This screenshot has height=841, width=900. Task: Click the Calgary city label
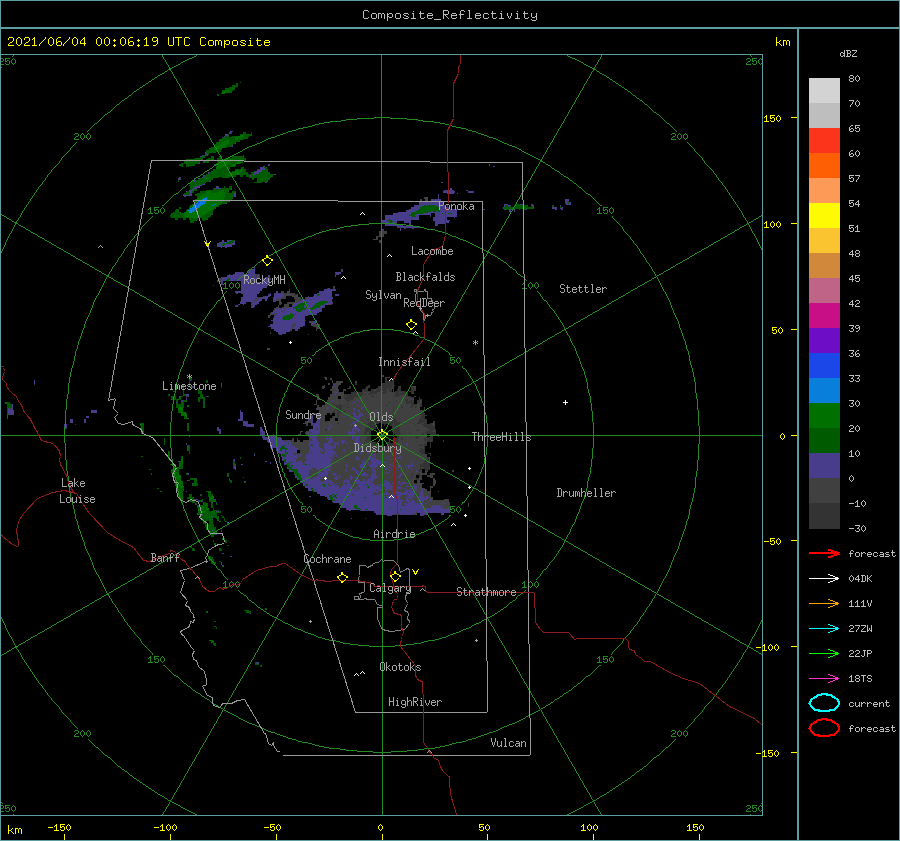pyautogui.click(x=390, y=588)
